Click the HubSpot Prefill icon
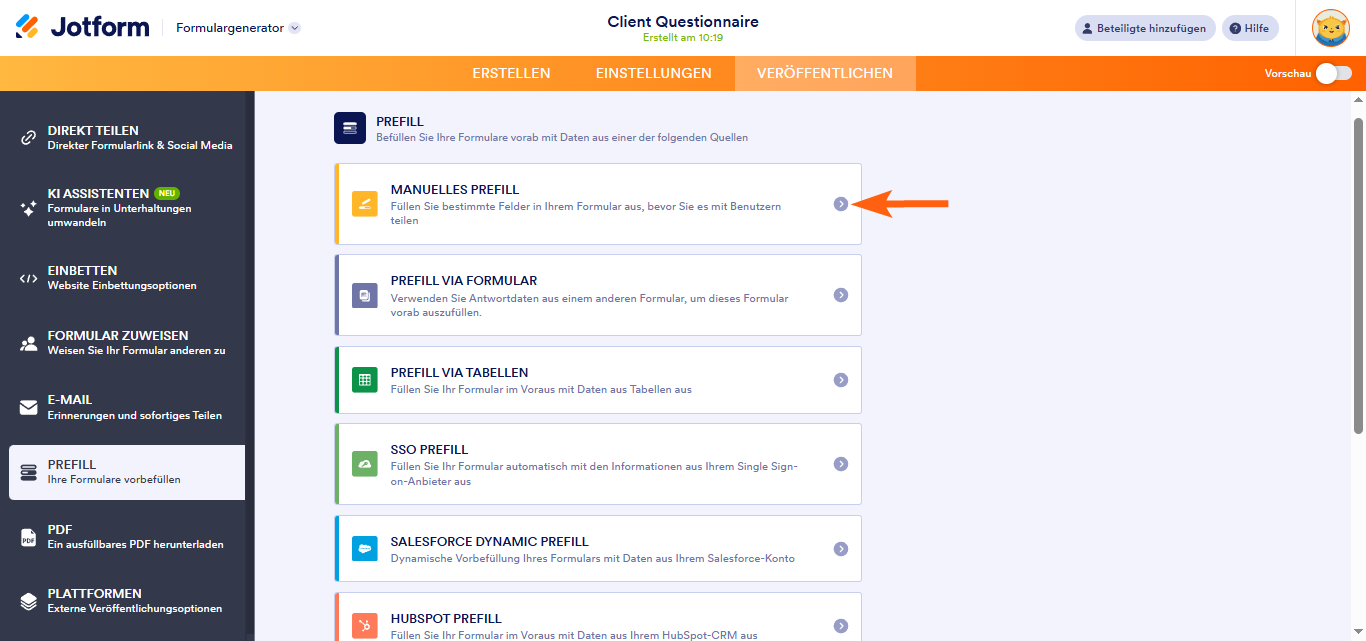 coord(365,626)
